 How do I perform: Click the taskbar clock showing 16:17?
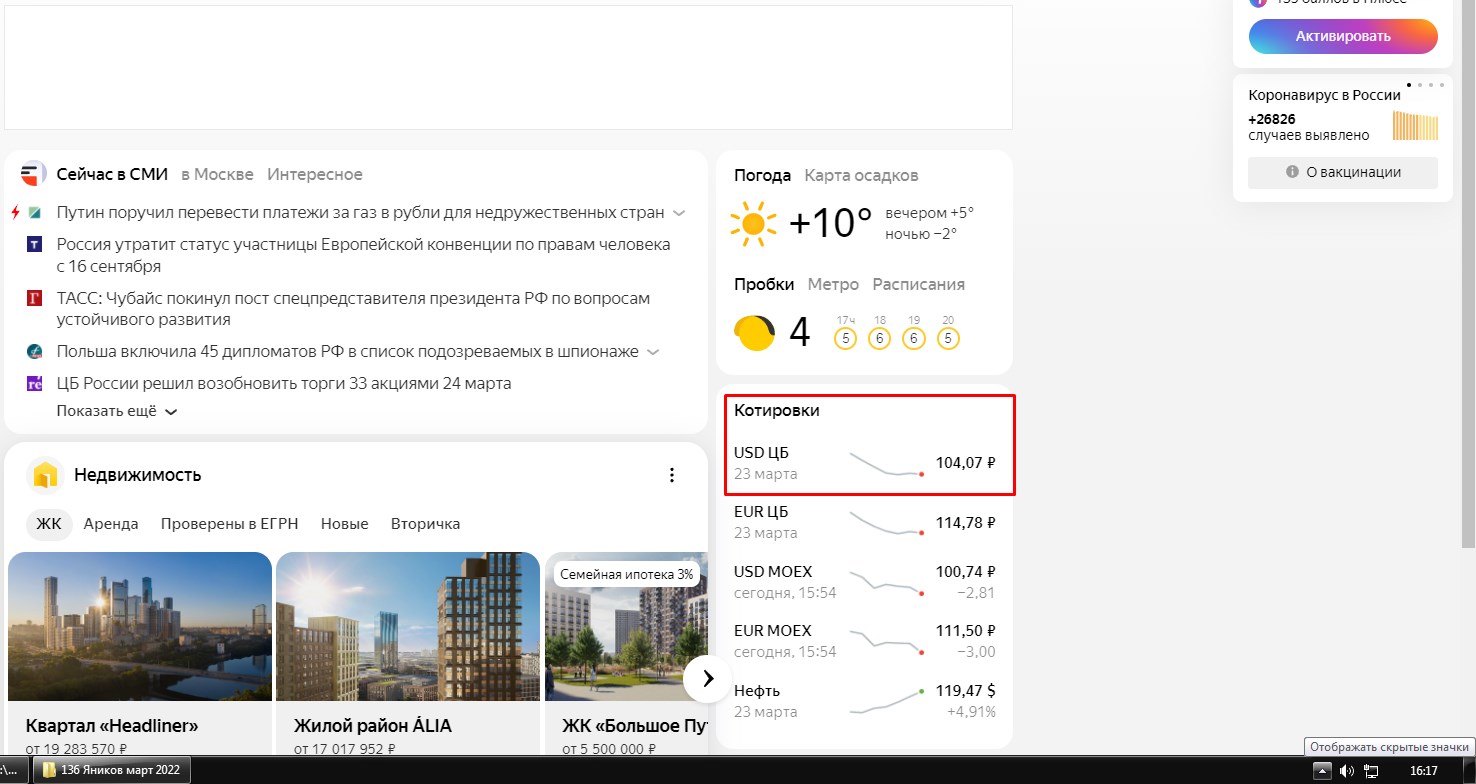[1423, 771]
